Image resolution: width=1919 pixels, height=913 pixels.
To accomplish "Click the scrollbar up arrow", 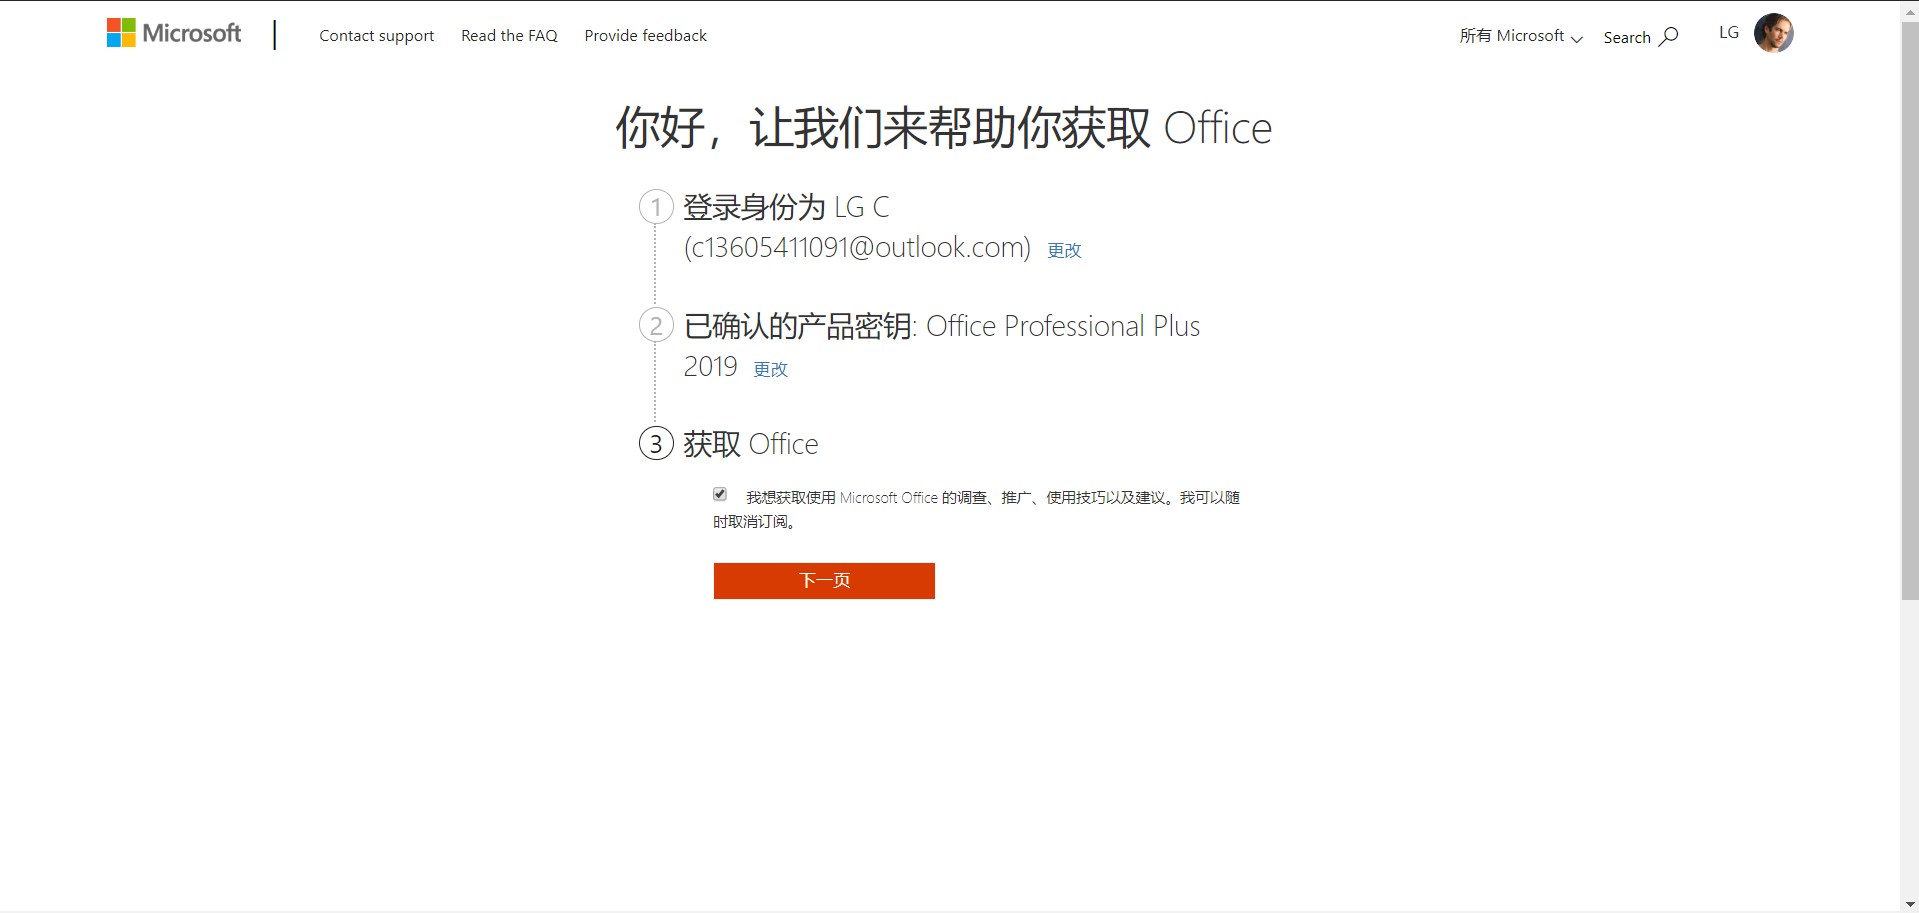I will point(1909,9).
